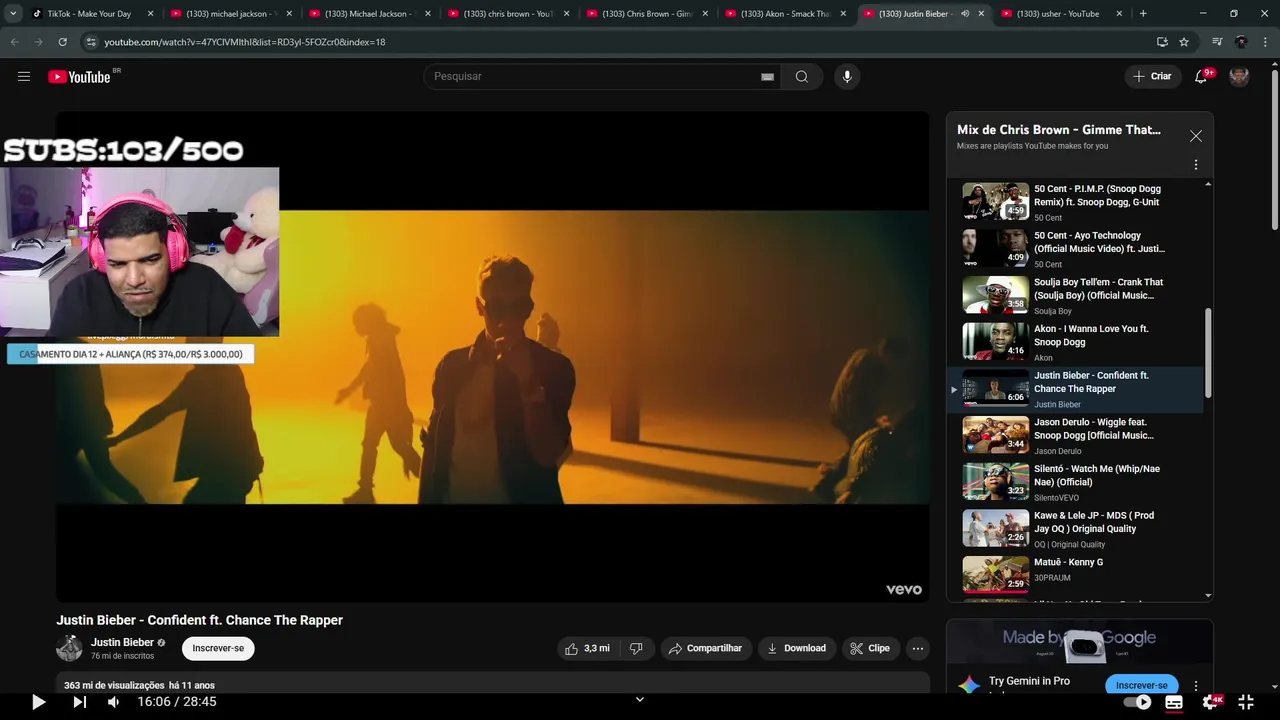Image resolution: width=1280 pixels, height=720 pixels.
Task: Install app icon in address bar
Action: point(1162,42)
